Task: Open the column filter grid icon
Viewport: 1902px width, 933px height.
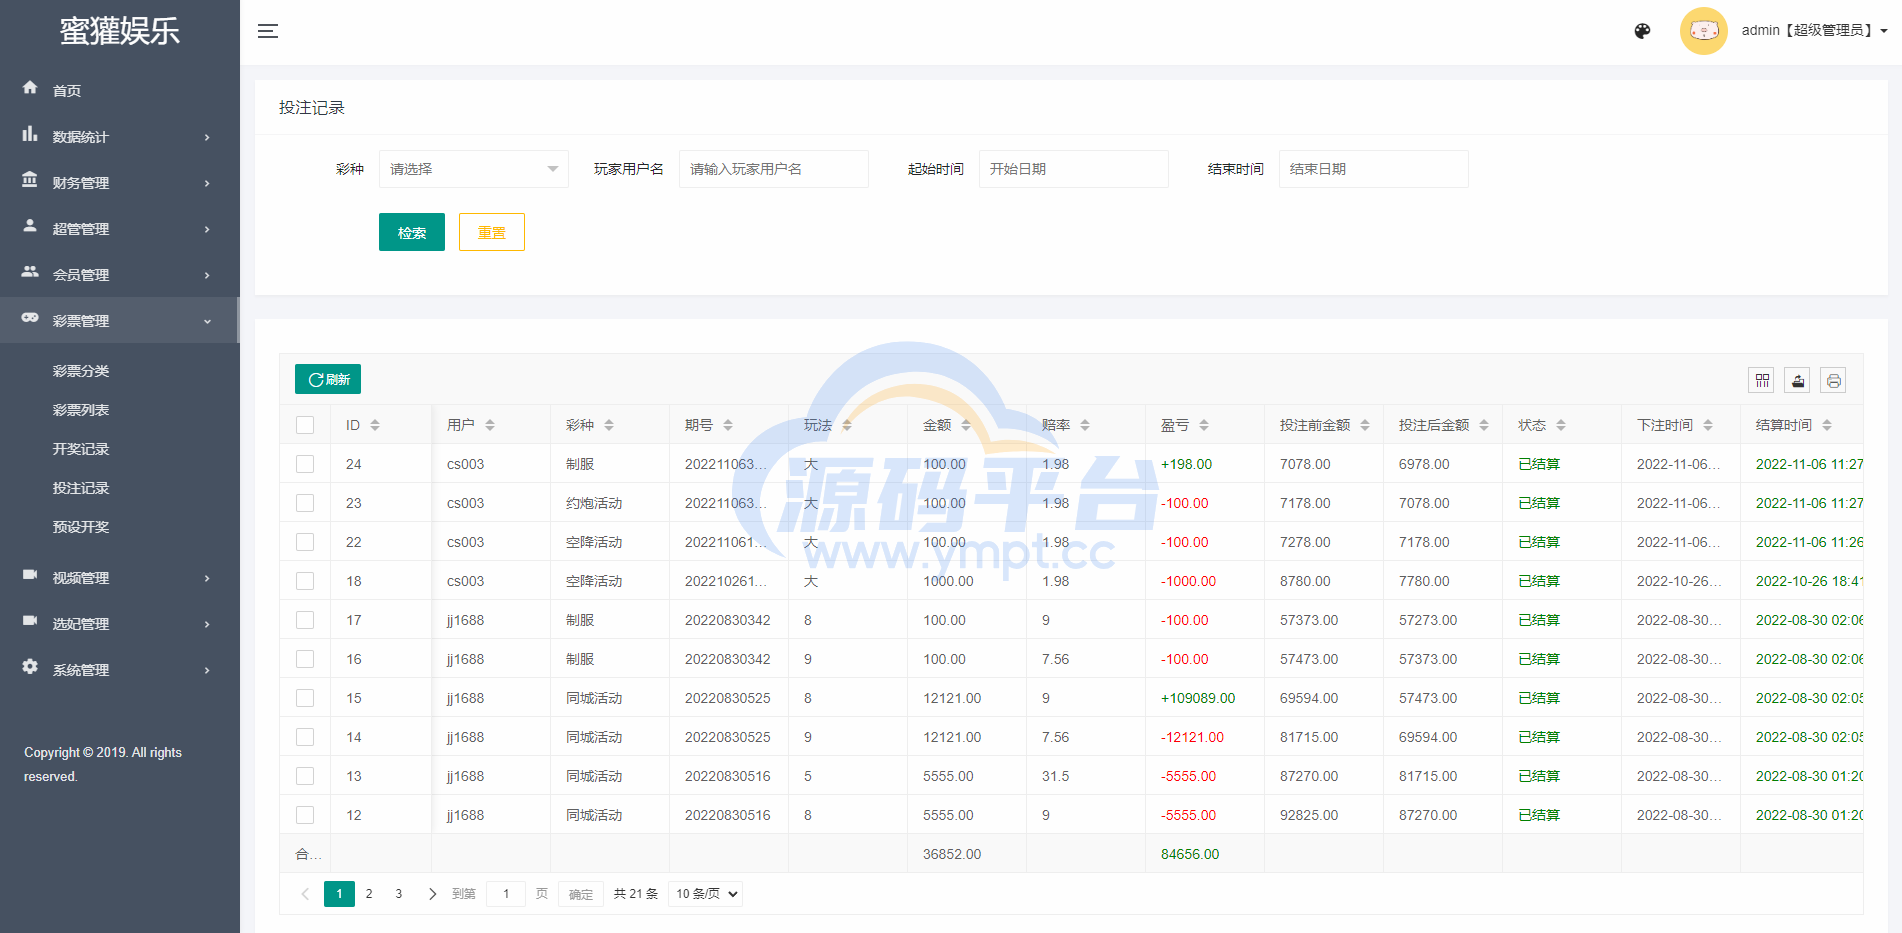Action: [x=1761, y=380]
